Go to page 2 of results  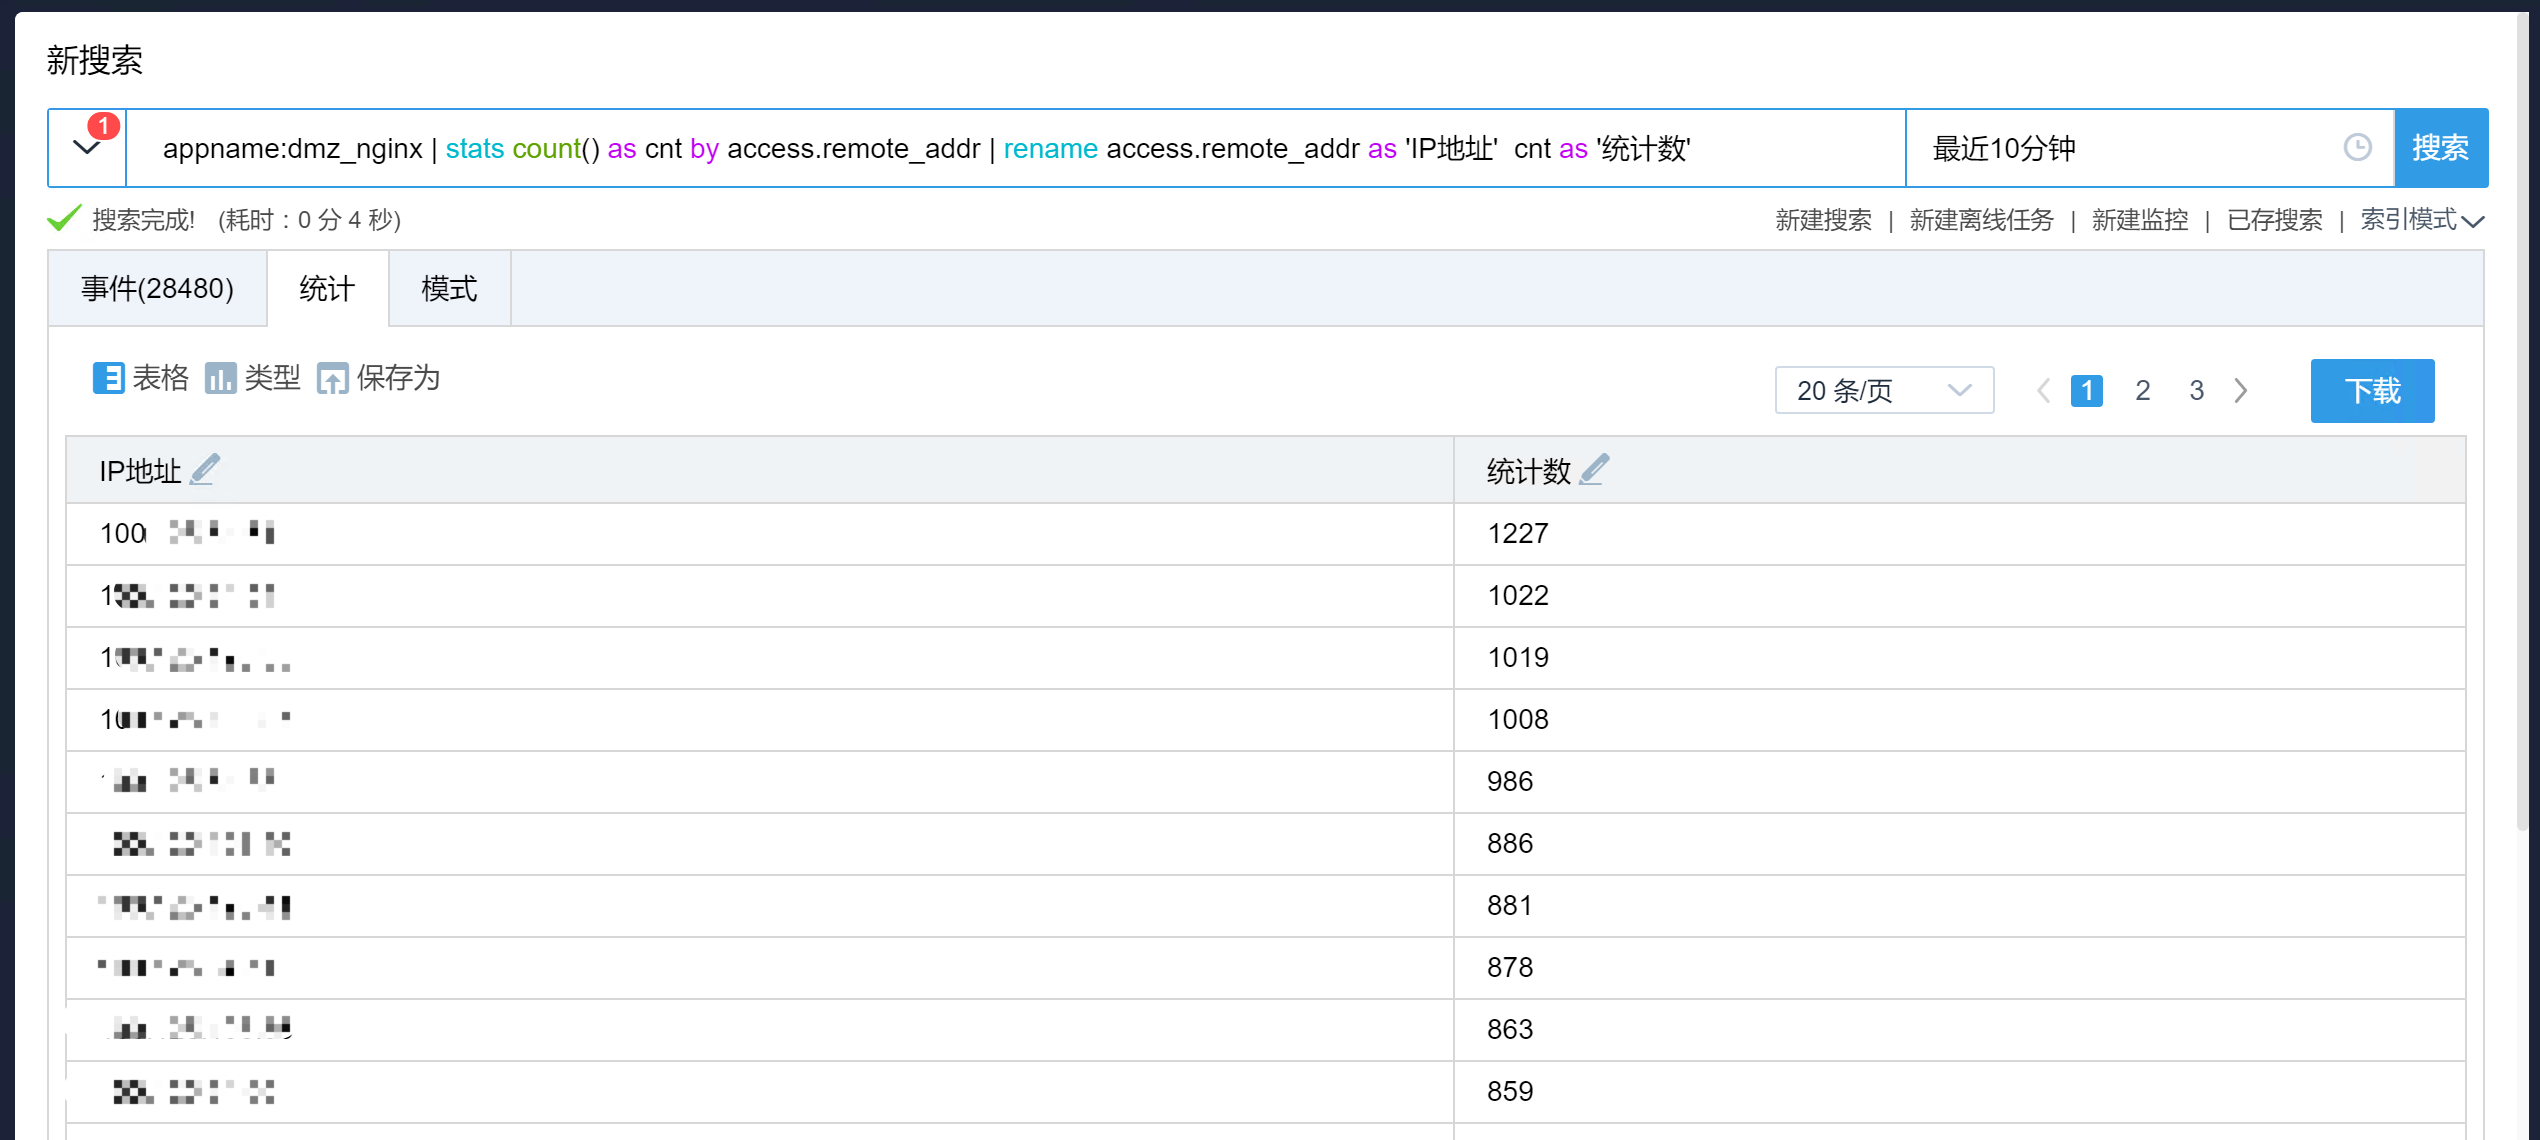[x=2141, y=390]
